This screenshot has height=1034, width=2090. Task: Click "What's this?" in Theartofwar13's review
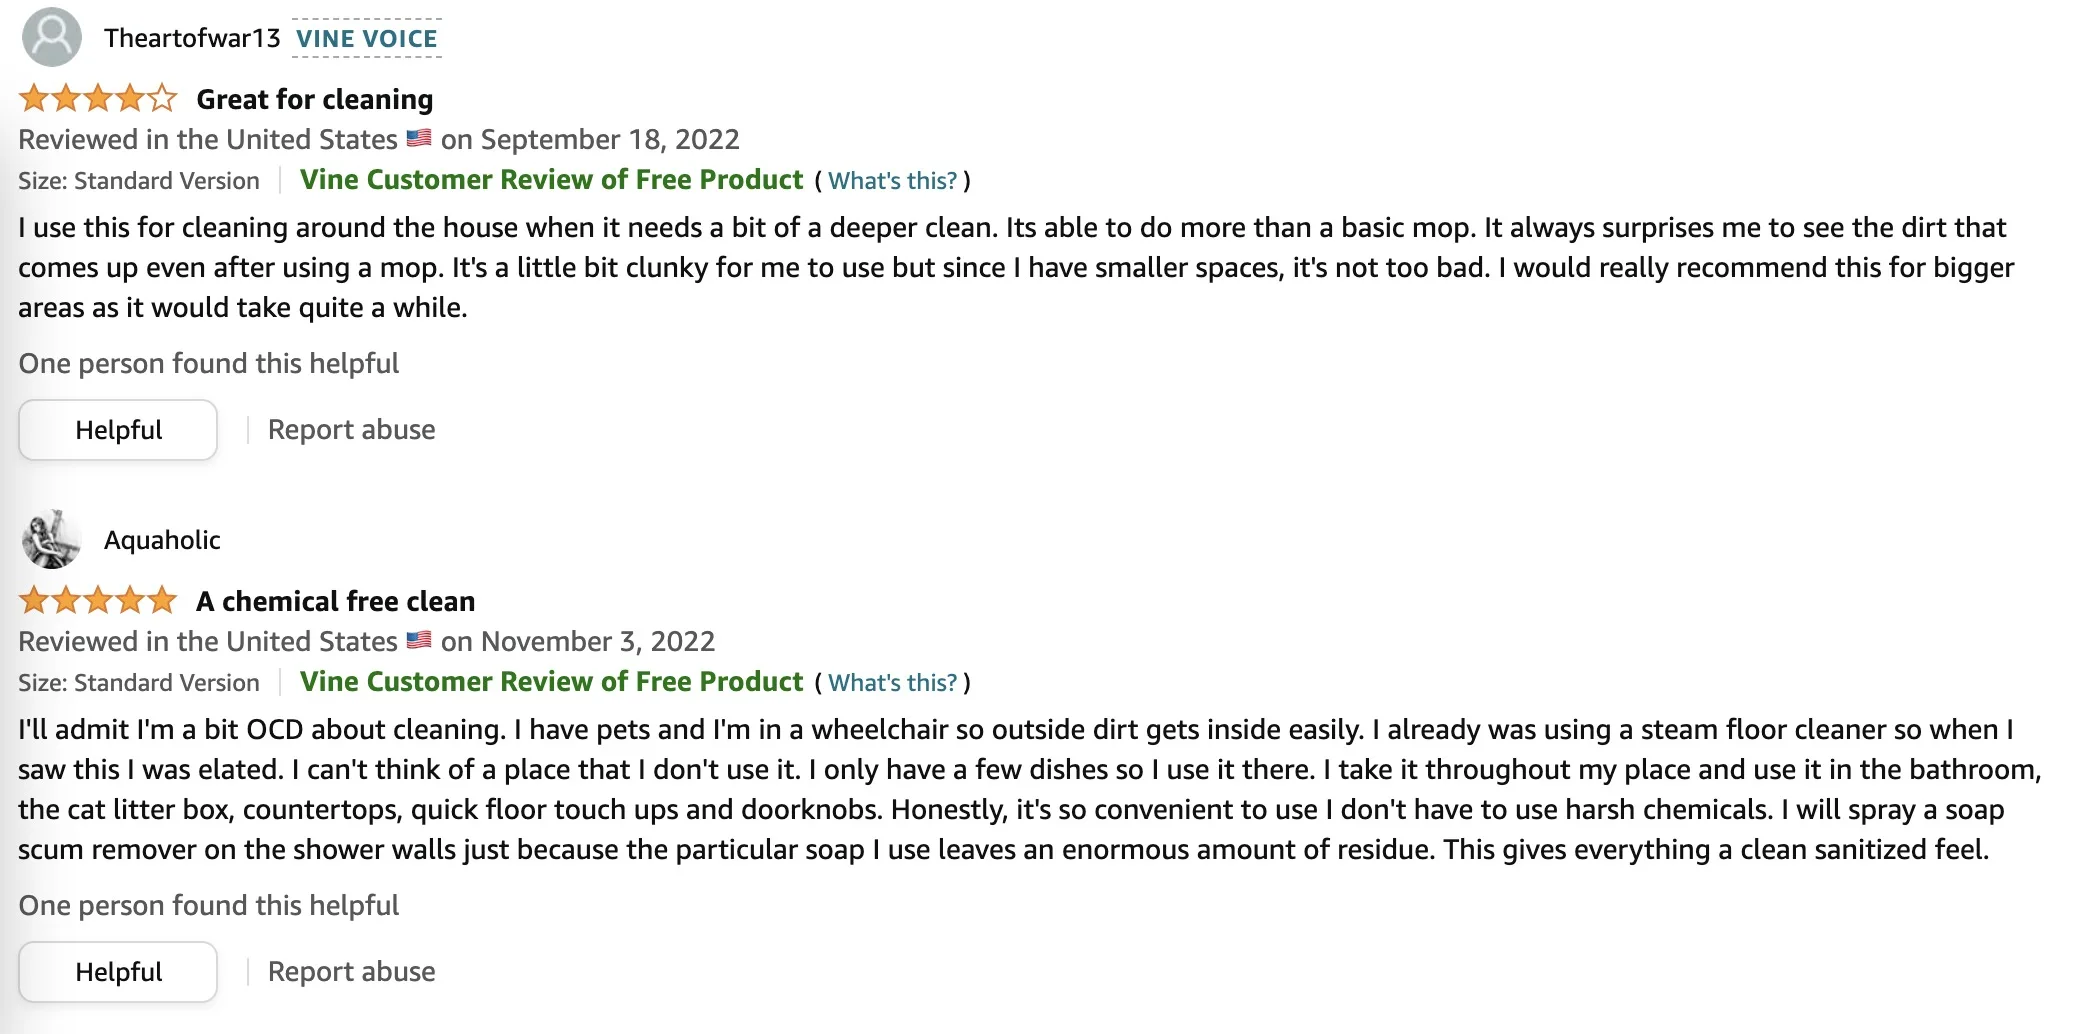coord(892,181)
